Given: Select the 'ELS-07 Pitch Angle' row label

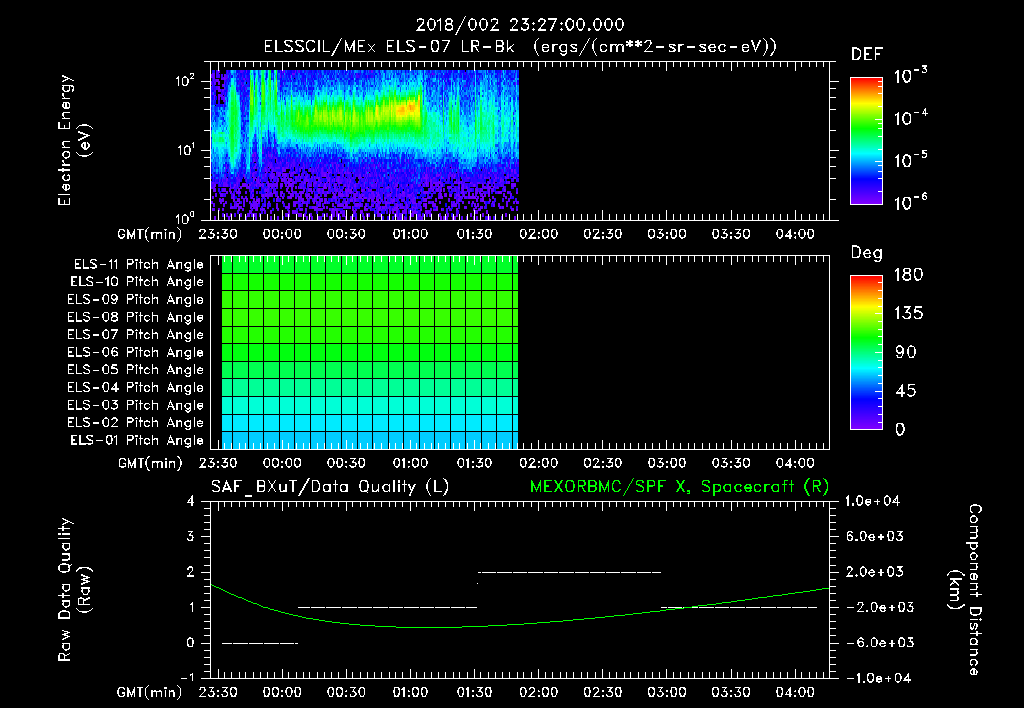Looking at the screenshot, I should [136, 335].
